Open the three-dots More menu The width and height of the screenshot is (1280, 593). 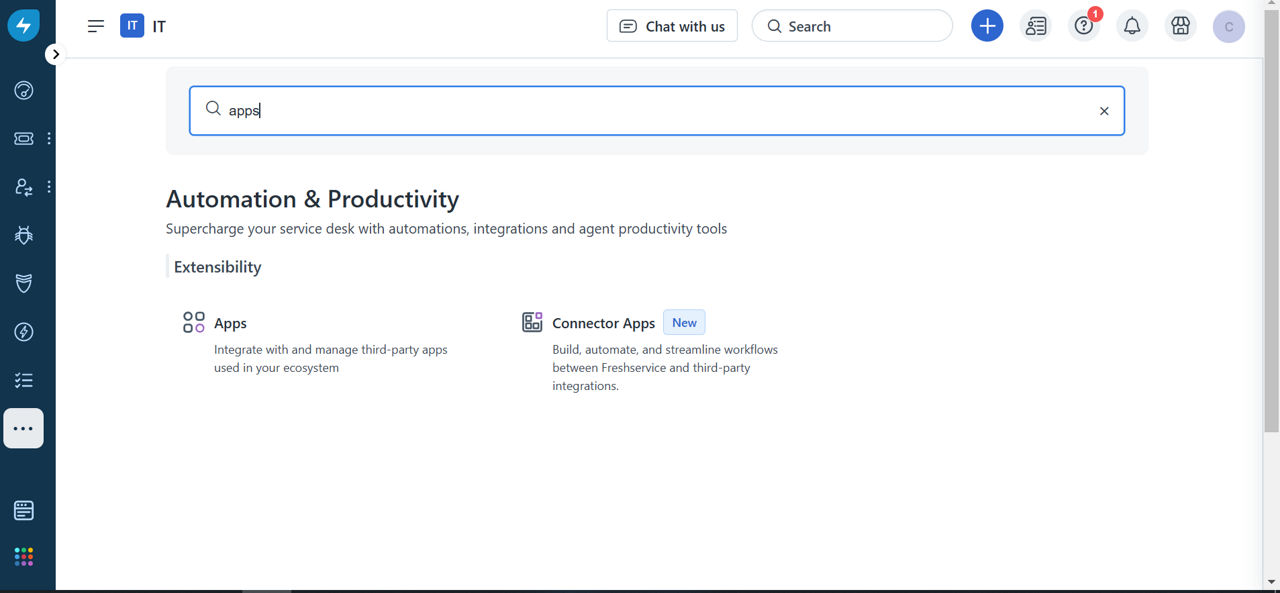click(24, 428)
